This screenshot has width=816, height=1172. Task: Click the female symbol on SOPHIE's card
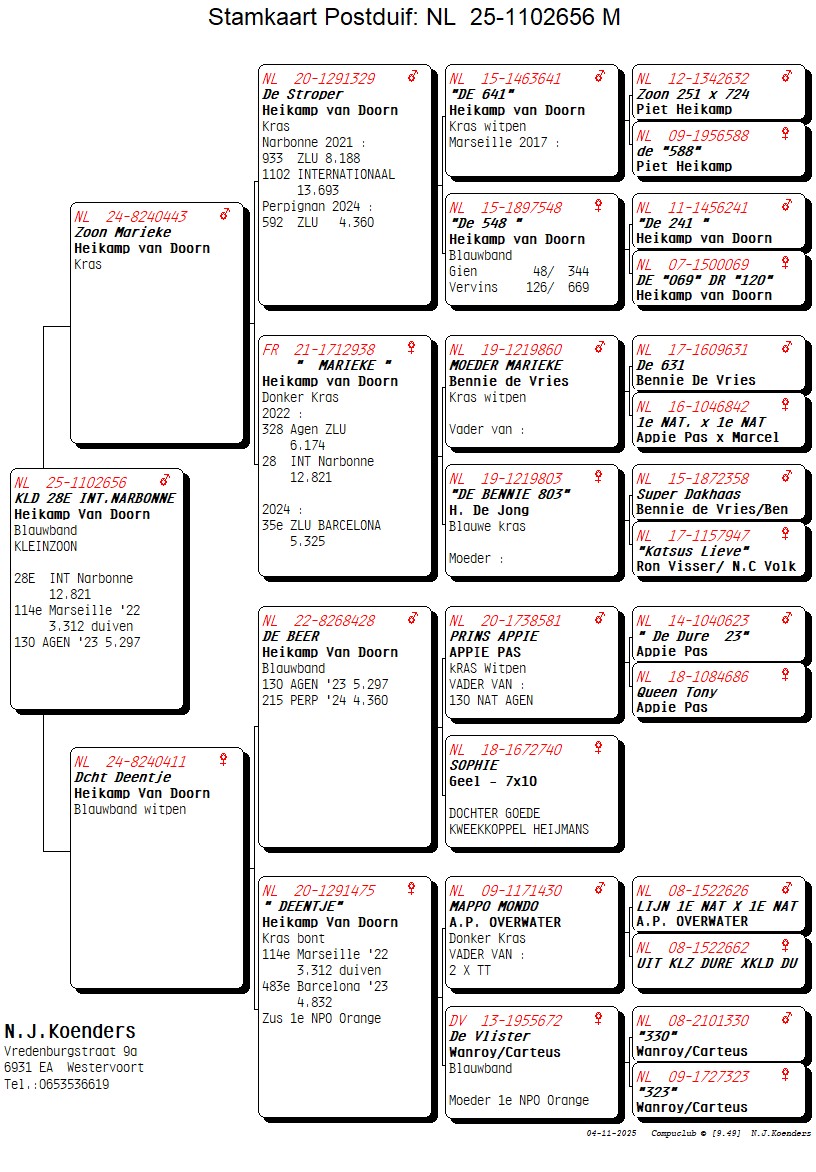[x=599, y=748]
